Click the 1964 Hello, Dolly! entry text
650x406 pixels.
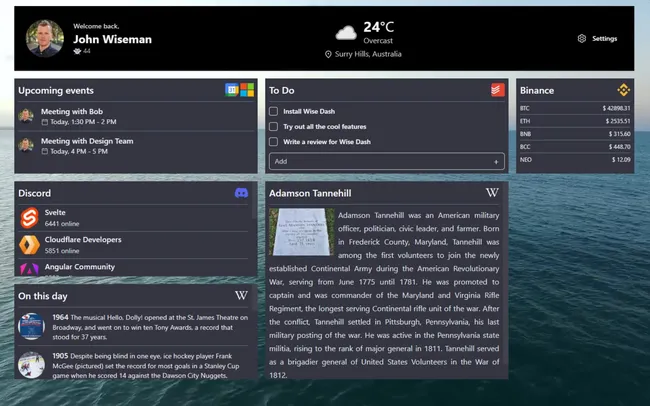tap(150, 327)
